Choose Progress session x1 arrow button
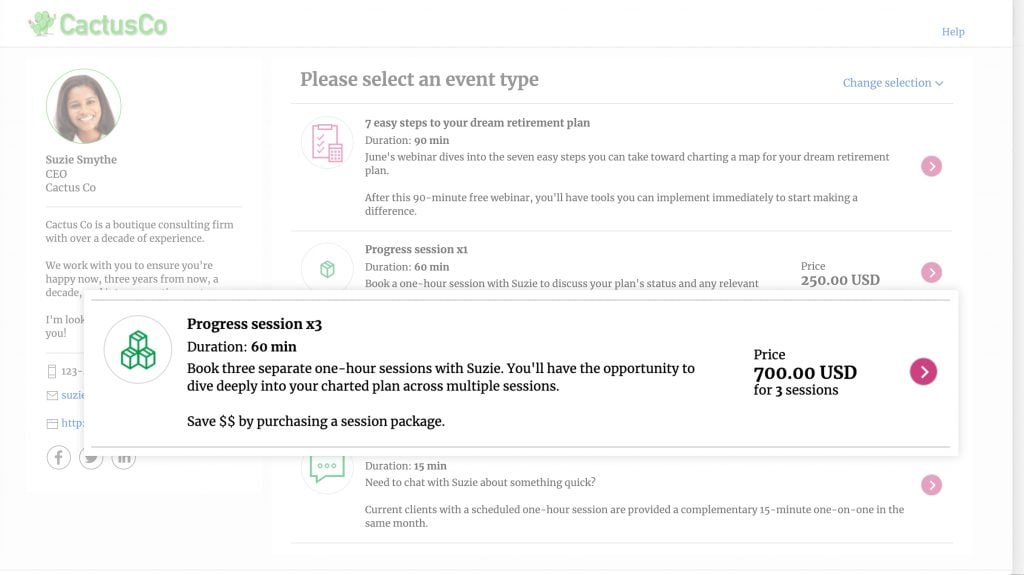This screenshot has width=1024, height=575. [x=931, y=272]
